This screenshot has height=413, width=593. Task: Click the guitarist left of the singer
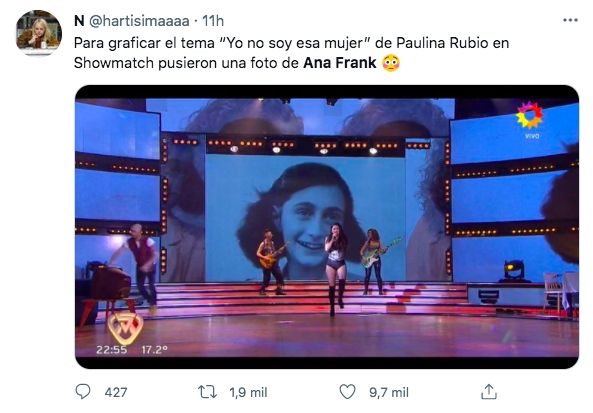tap(271, 262)
